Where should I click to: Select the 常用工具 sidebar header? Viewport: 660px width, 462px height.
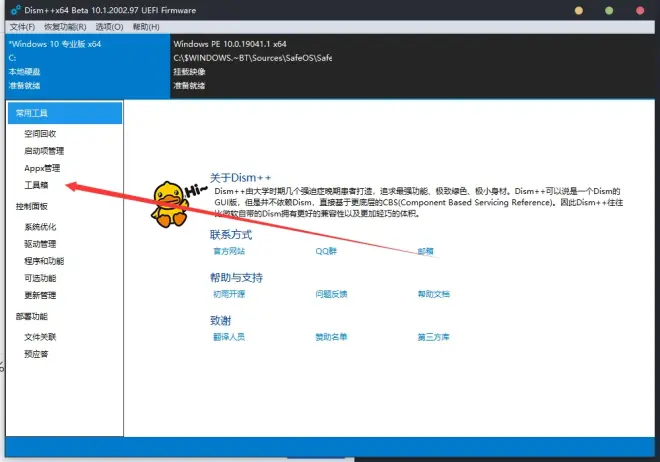click(x=65, y=113)
